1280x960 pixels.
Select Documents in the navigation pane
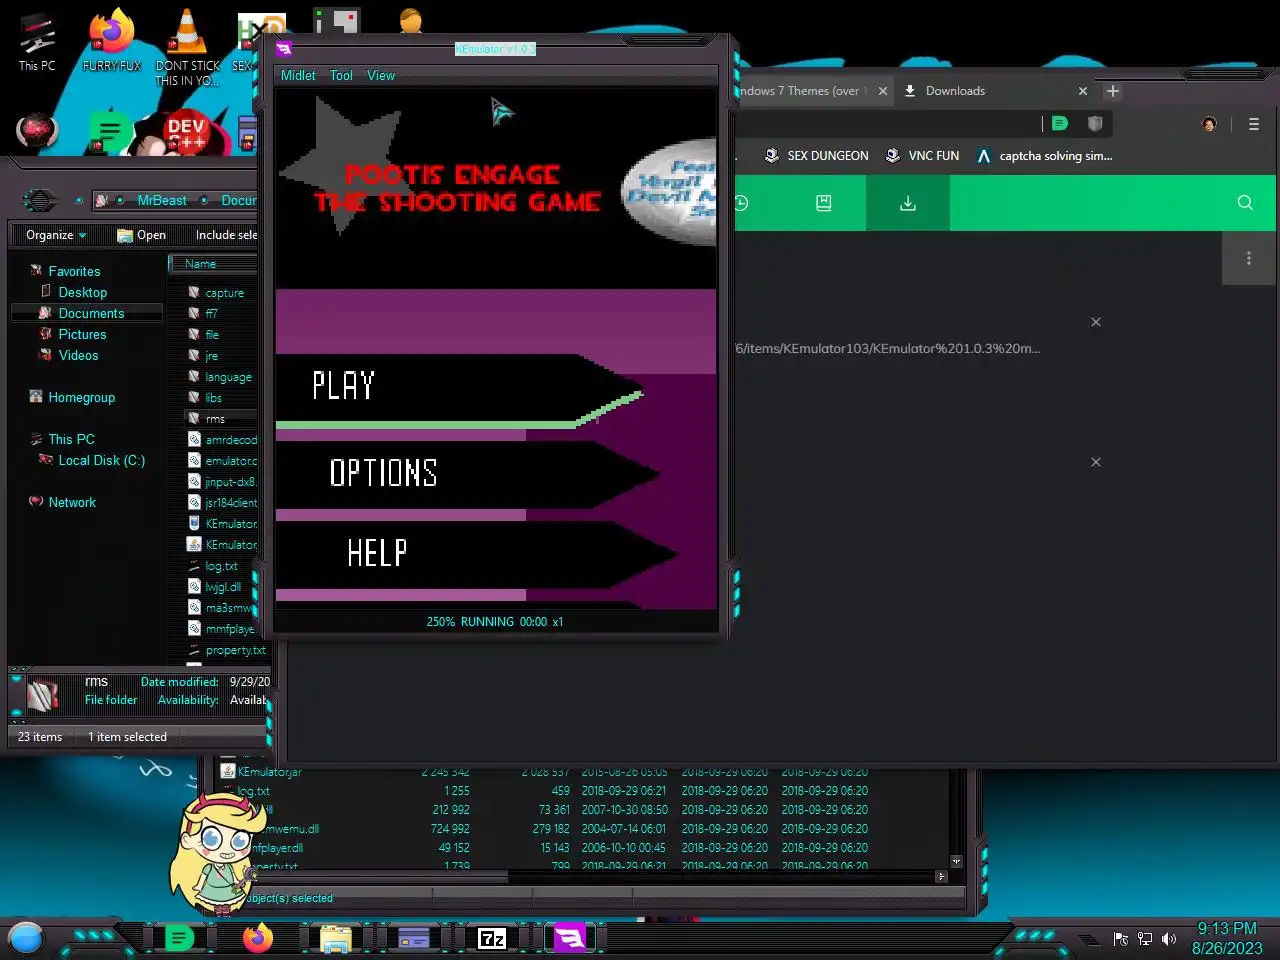pos(91,313)
